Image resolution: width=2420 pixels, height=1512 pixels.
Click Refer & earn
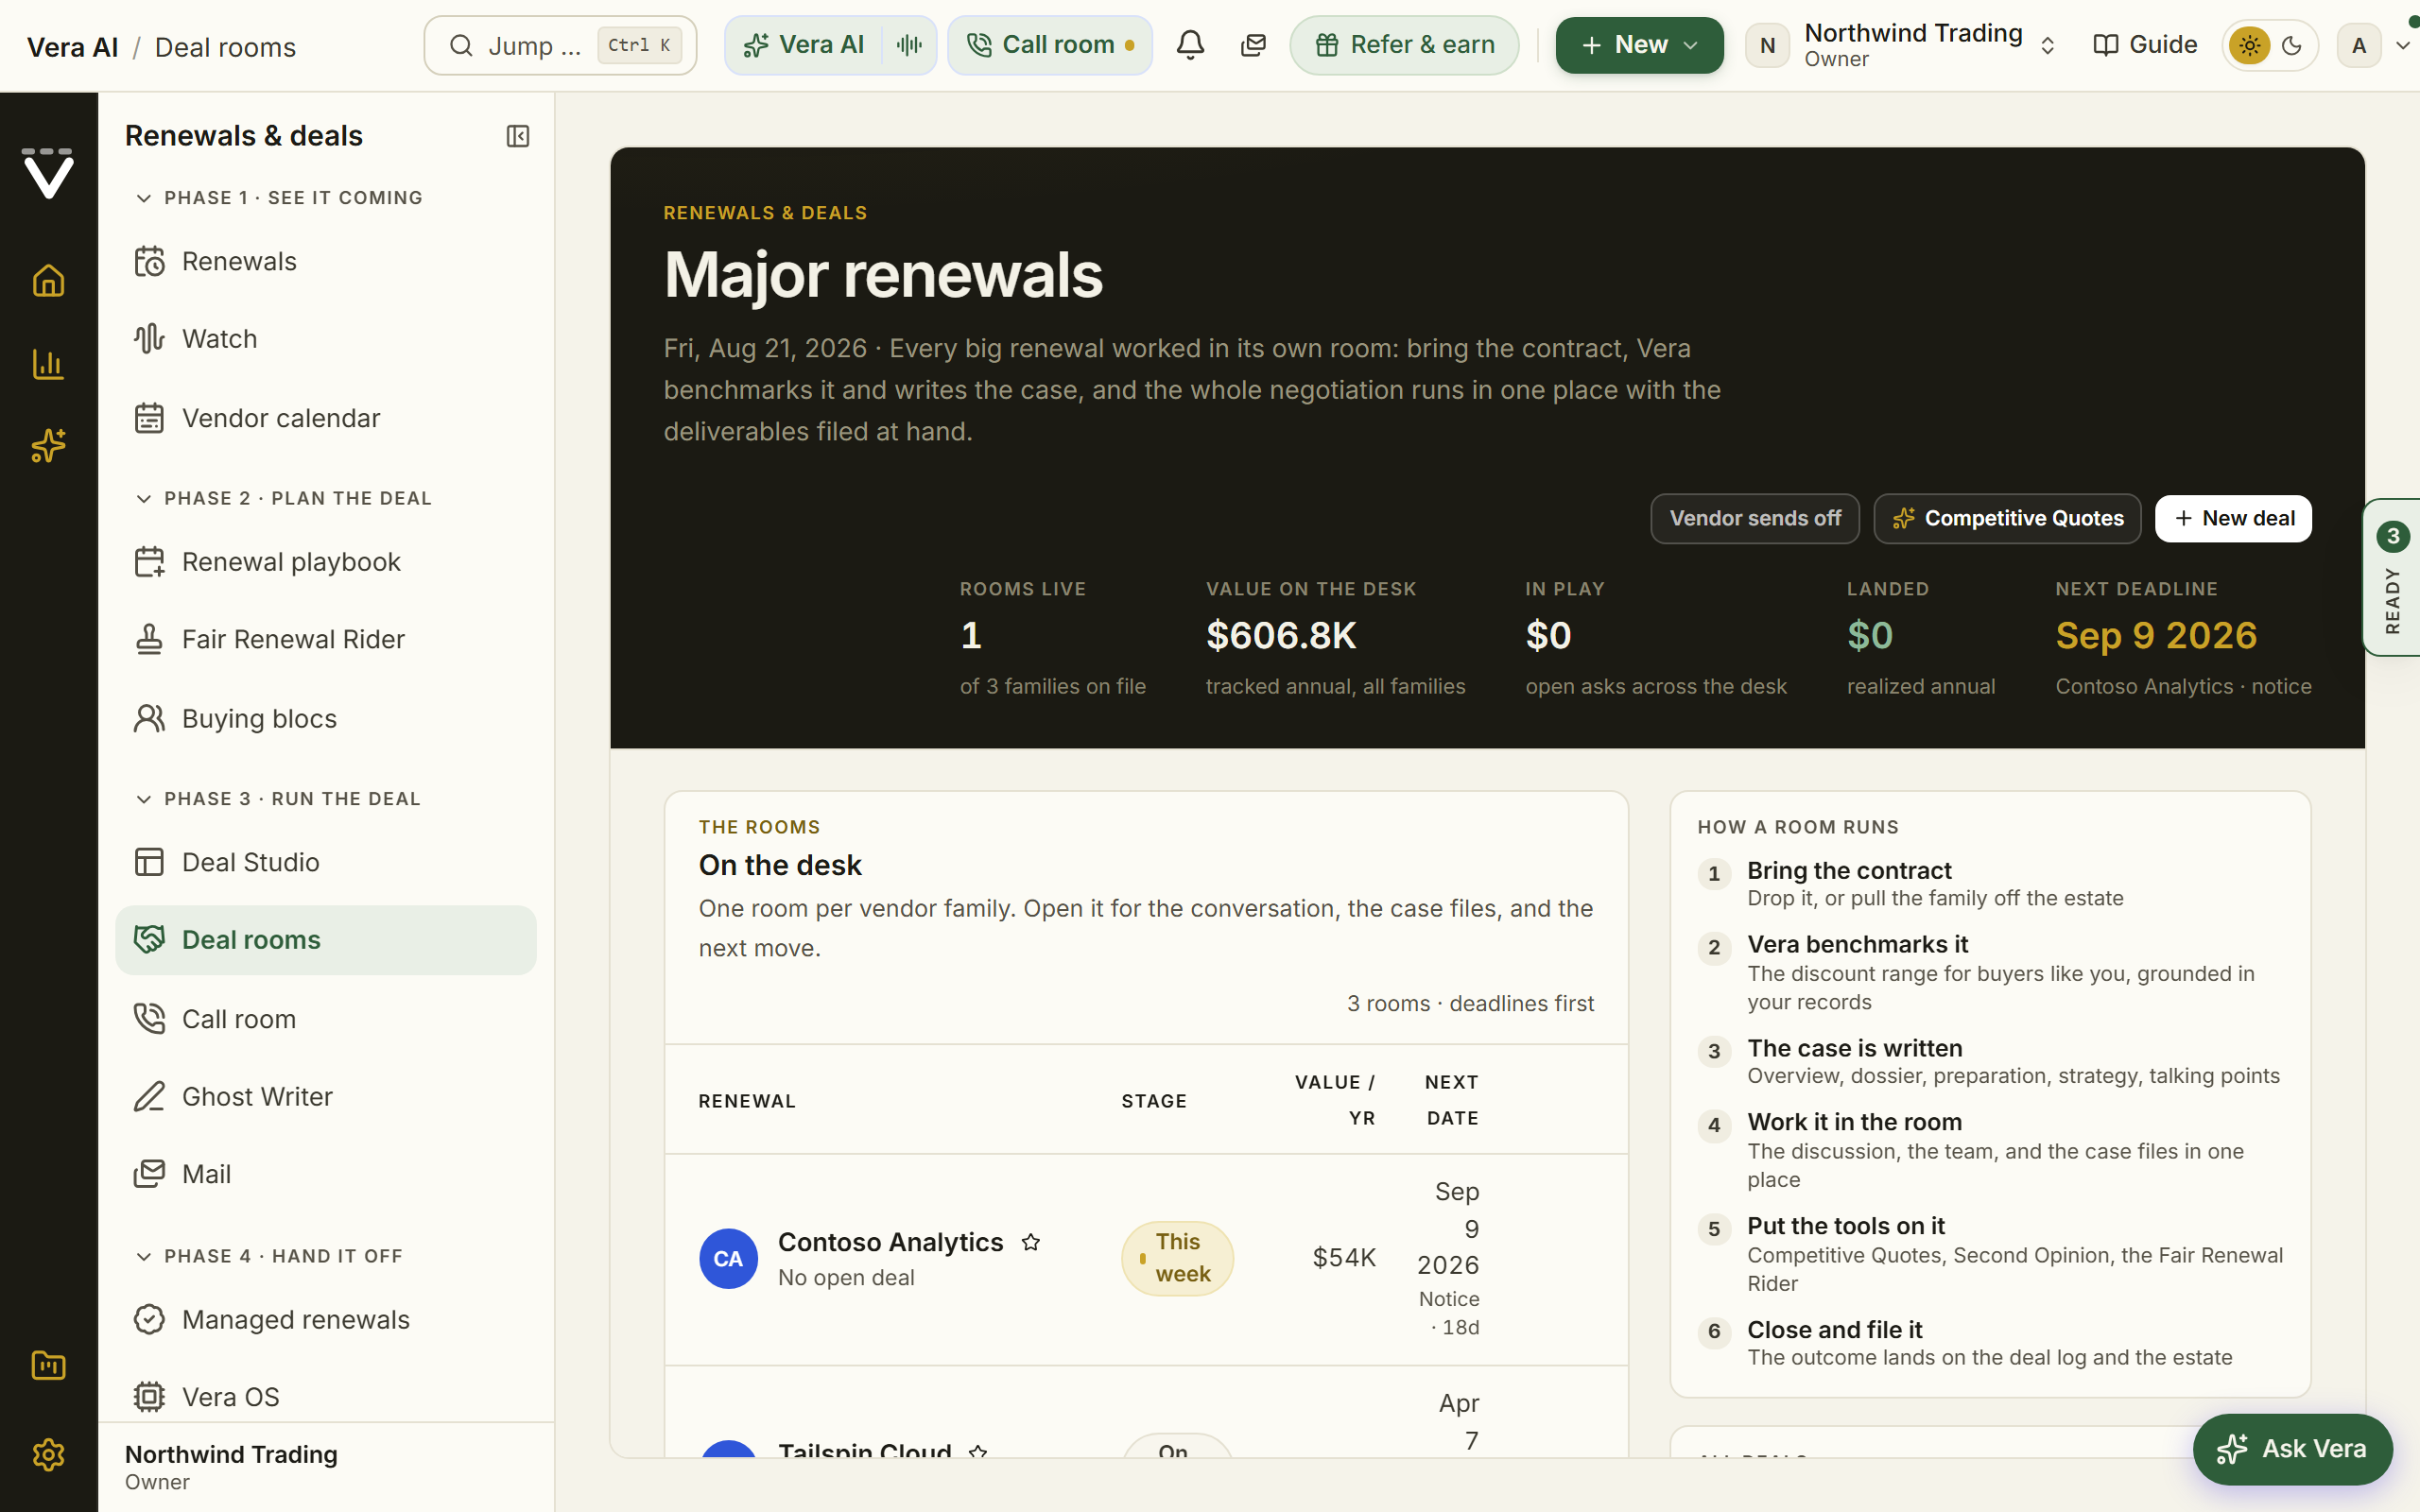[1404, 45]
